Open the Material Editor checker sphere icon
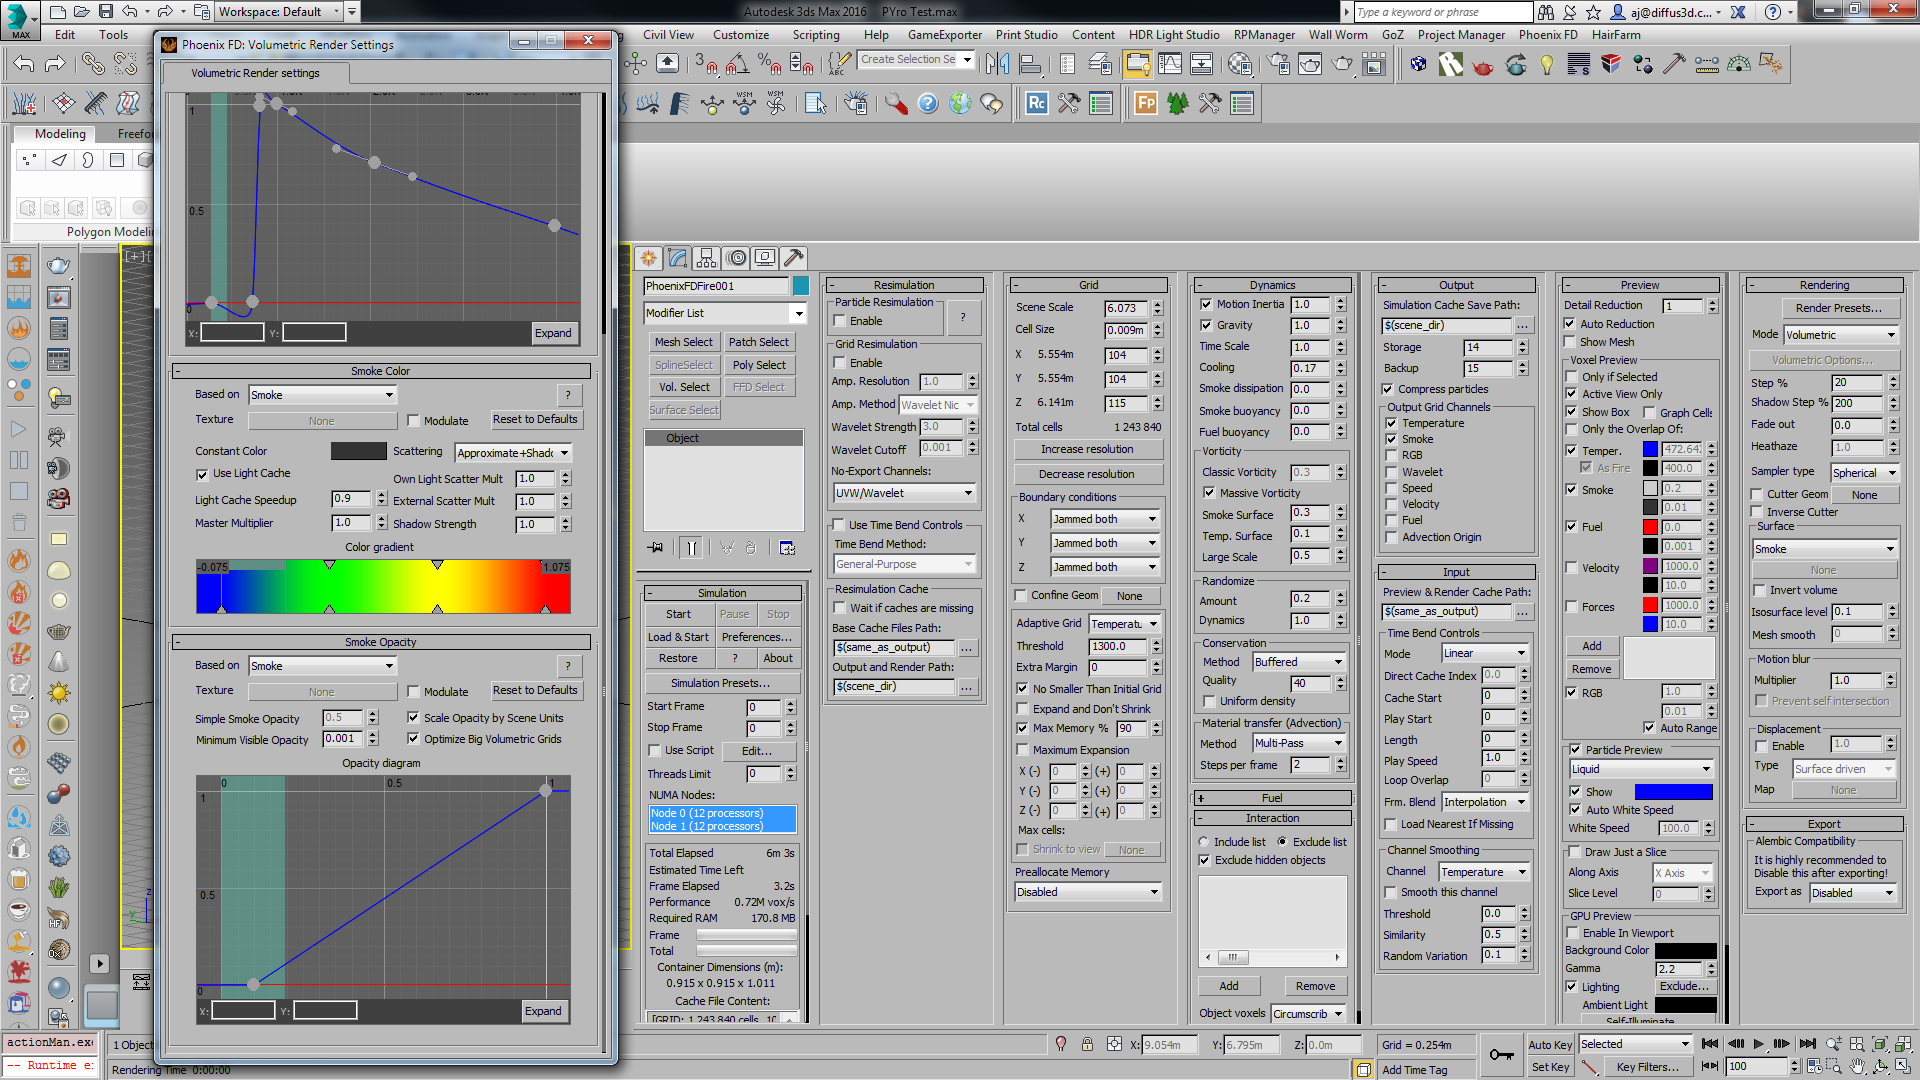 1240,64
